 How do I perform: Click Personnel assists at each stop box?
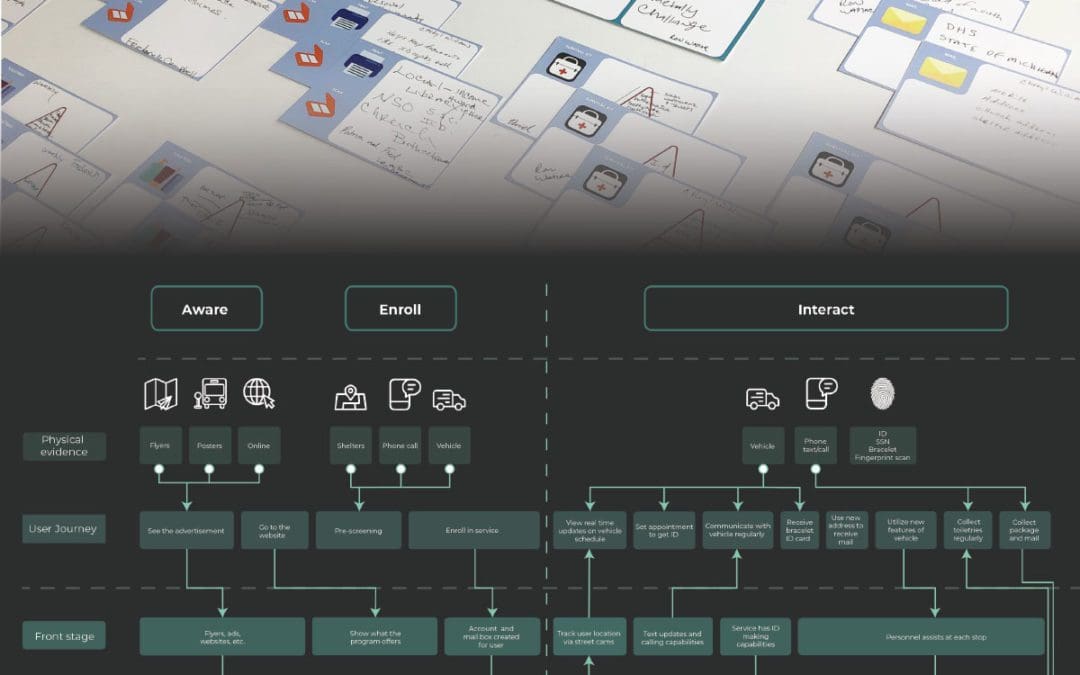[920, 637]
